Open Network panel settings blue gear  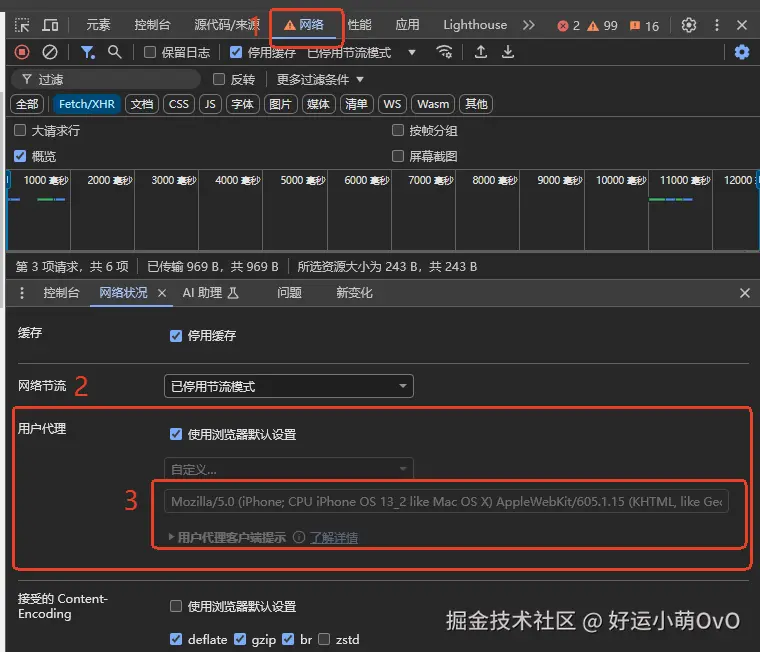pos(742,52)
